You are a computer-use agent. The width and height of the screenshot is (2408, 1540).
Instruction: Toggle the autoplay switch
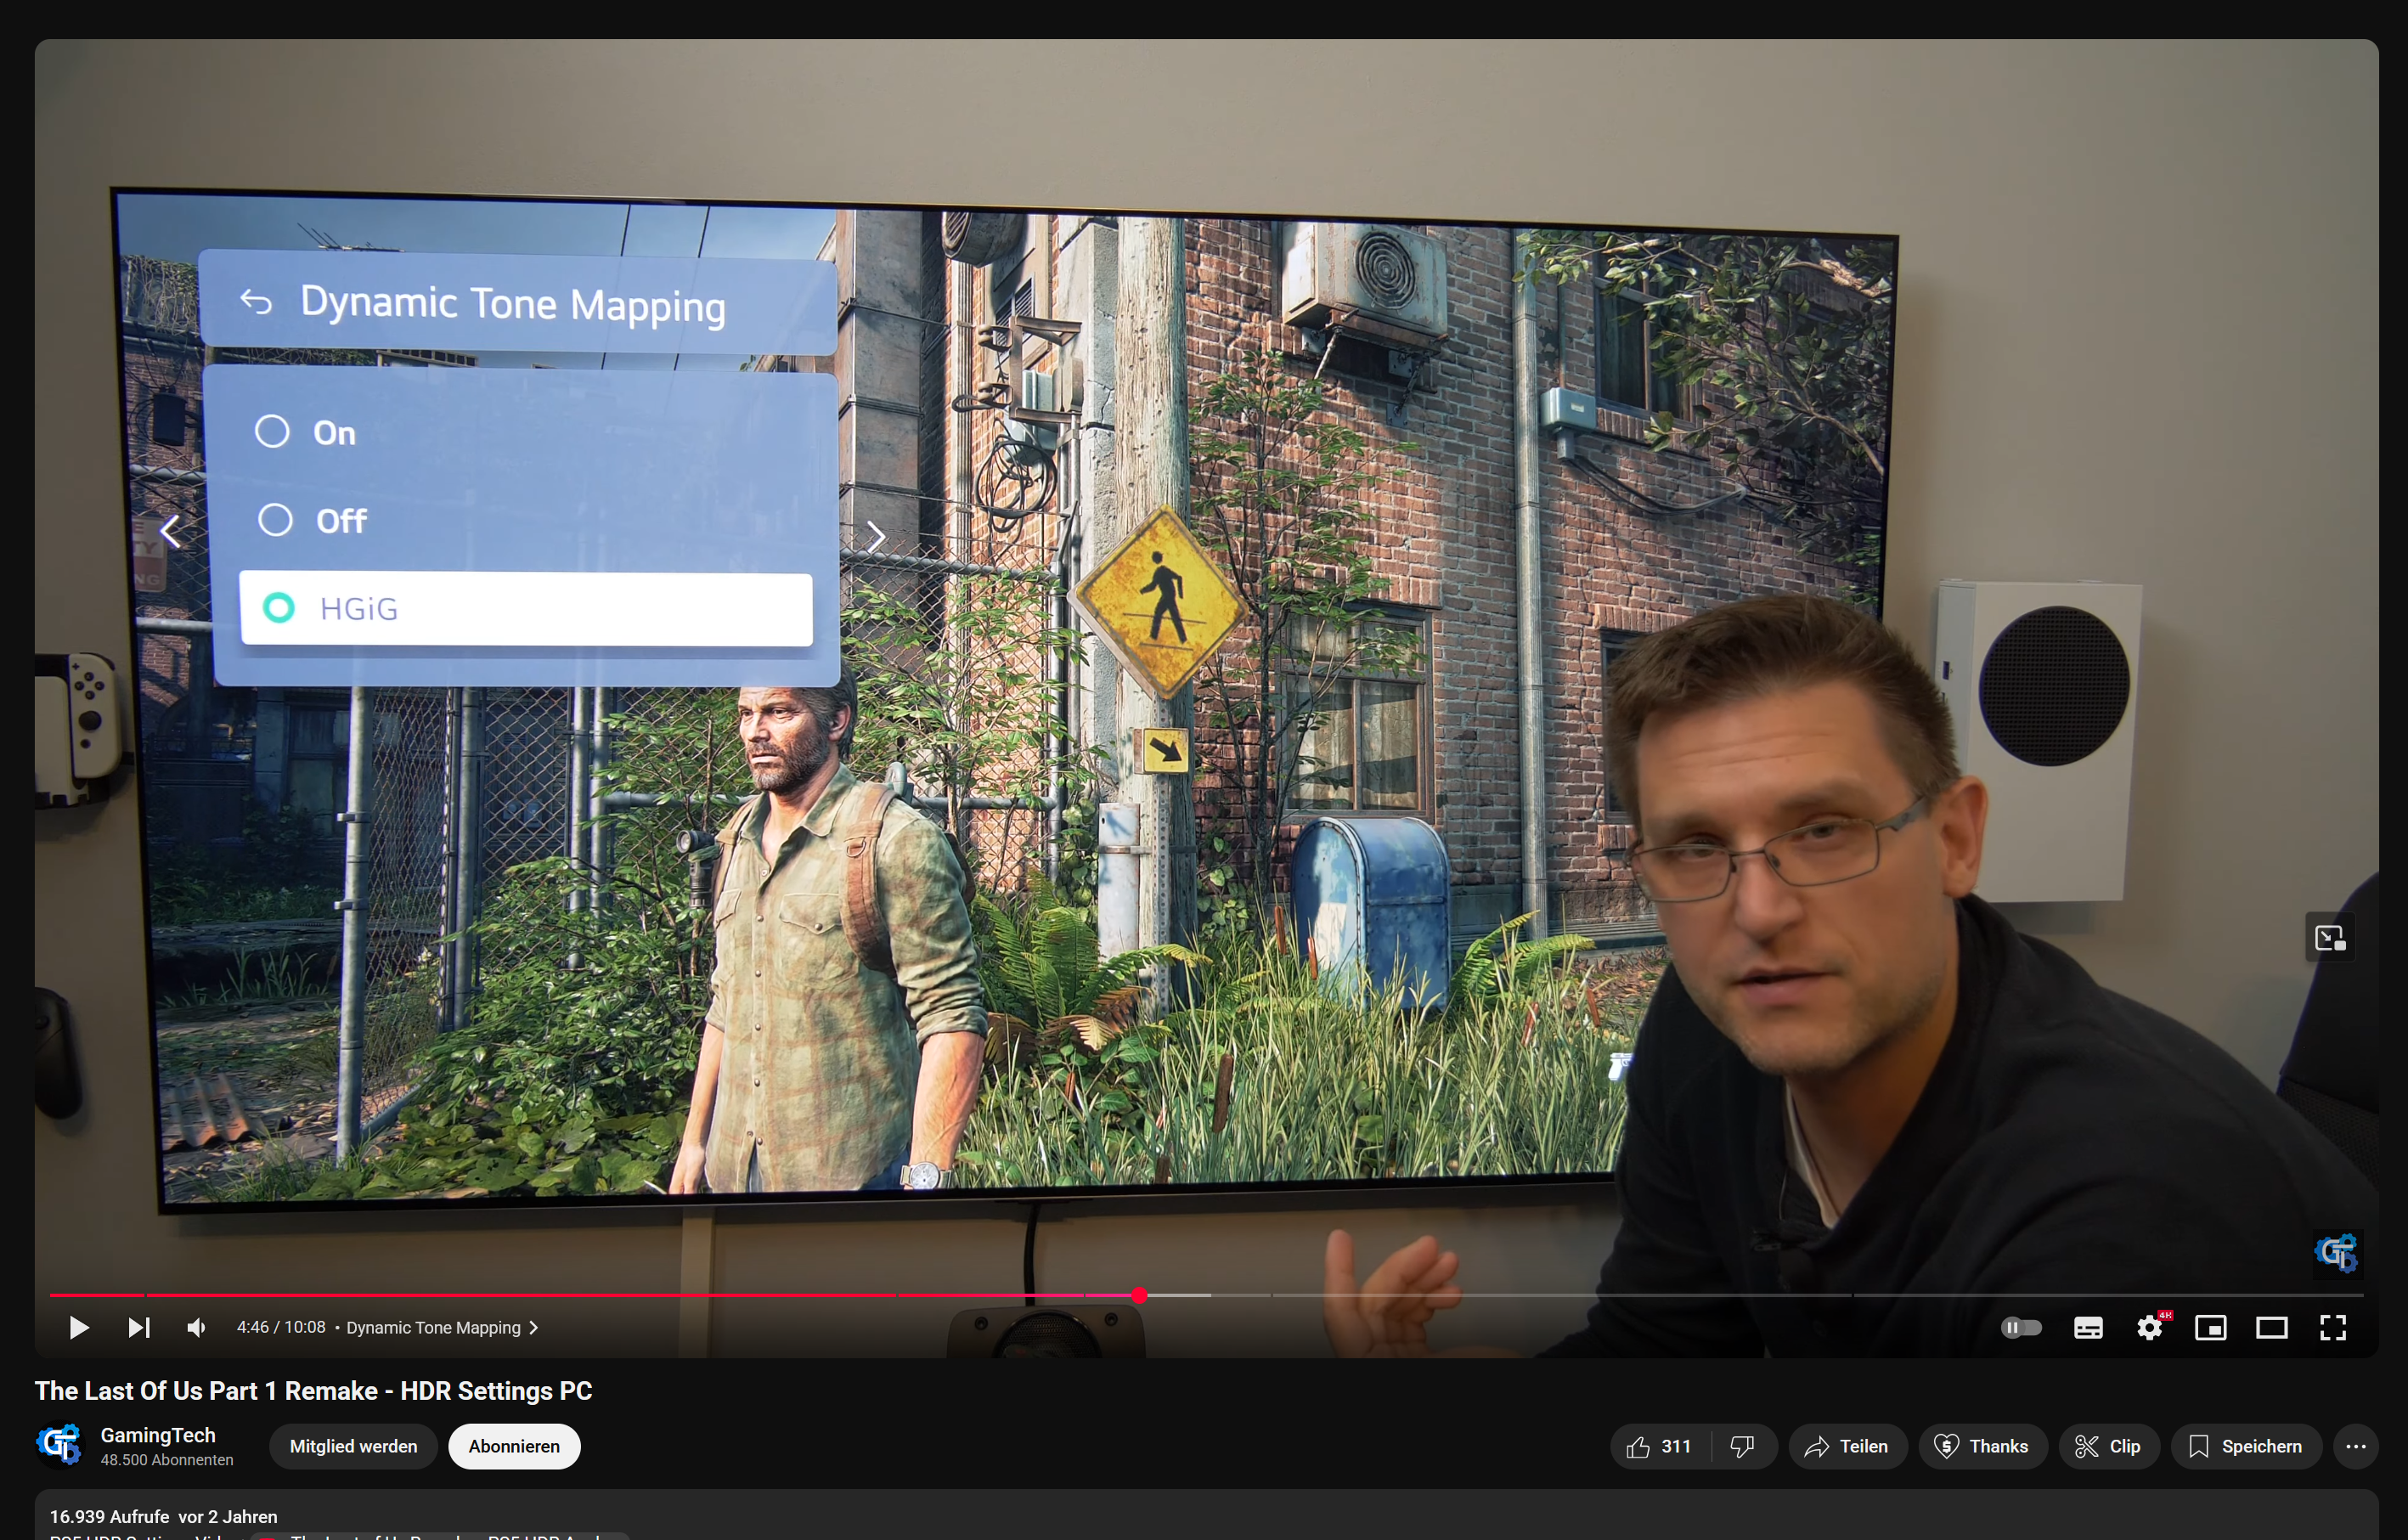point(2021,1327)
